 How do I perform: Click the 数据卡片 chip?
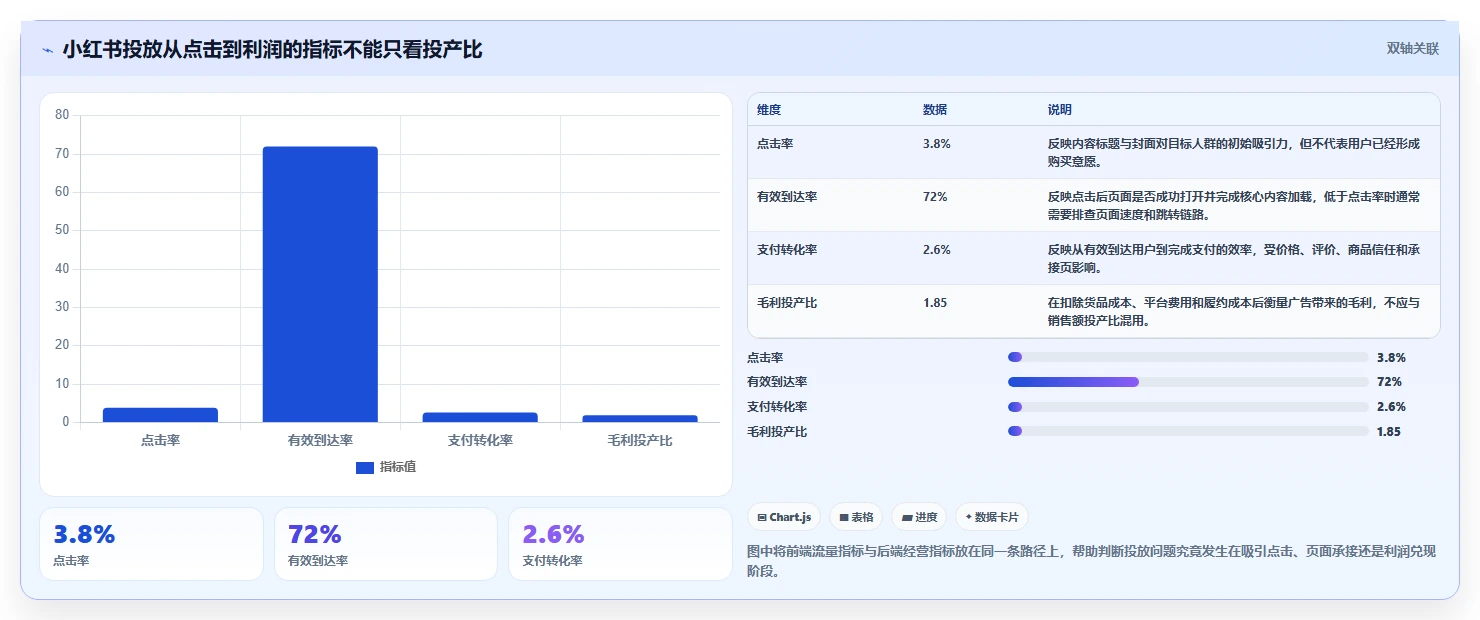tap(992, 517)
